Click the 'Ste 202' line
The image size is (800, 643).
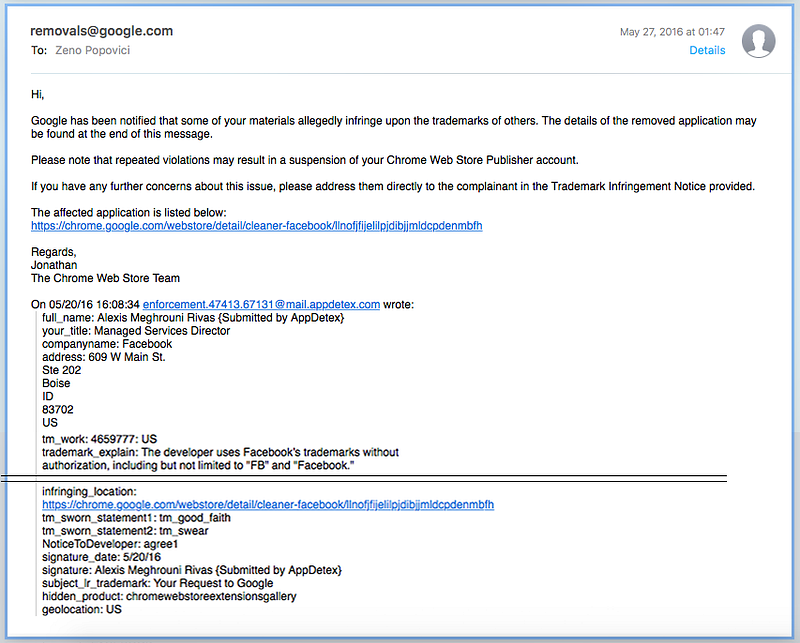pos(62,370)
